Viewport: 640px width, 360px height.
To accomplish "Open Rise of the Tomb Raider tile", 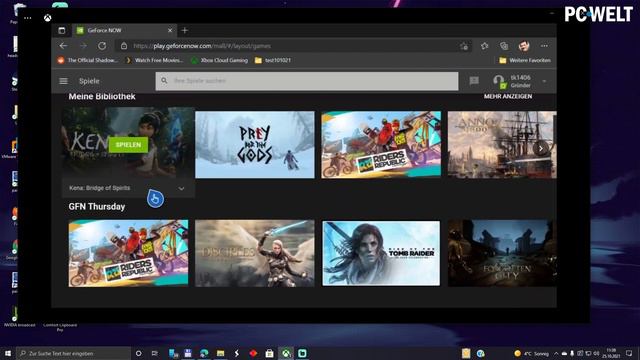I will (381, 253).
